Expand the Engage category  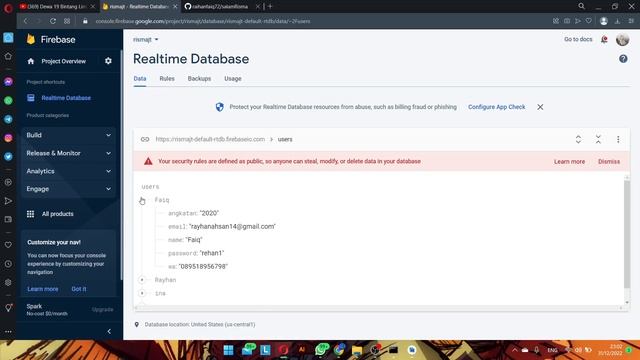click(69, 189)
